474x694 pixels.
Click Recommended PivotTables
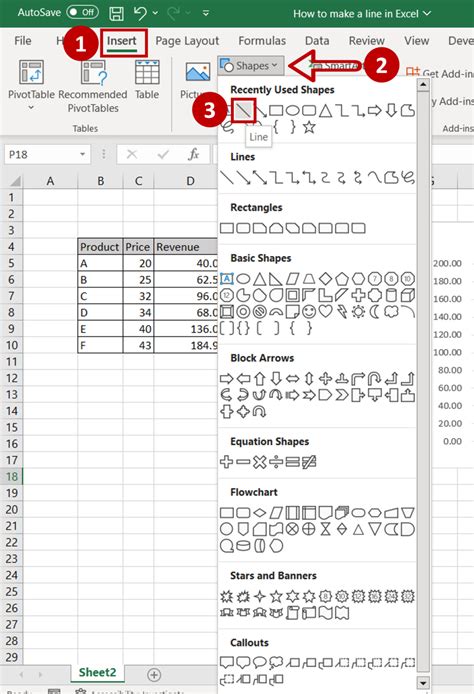tap(93, 86)
